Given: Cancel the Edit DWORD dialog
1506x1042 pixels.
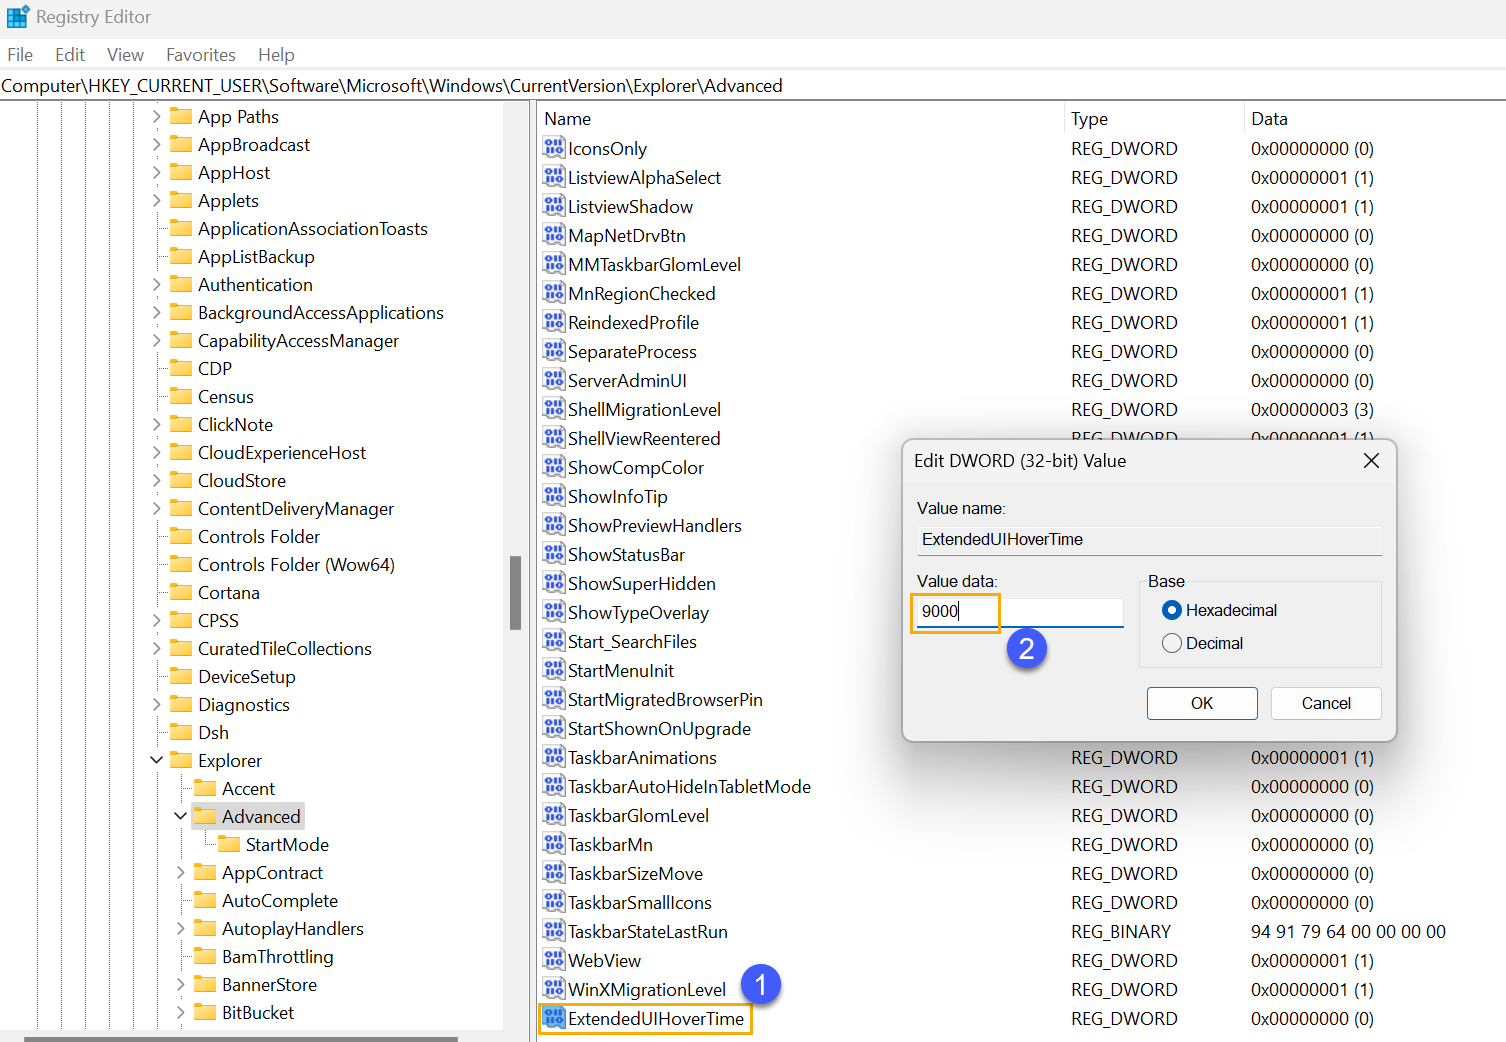Looking at the screenshot, I should 1326,703.
